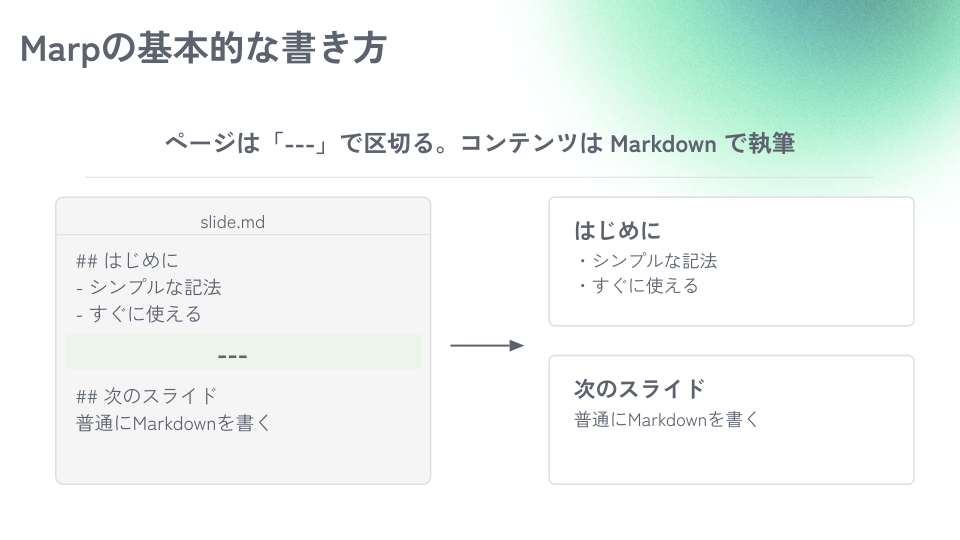Click empty space at bottom of code box
Screen dimensions: 960x540
243,460
